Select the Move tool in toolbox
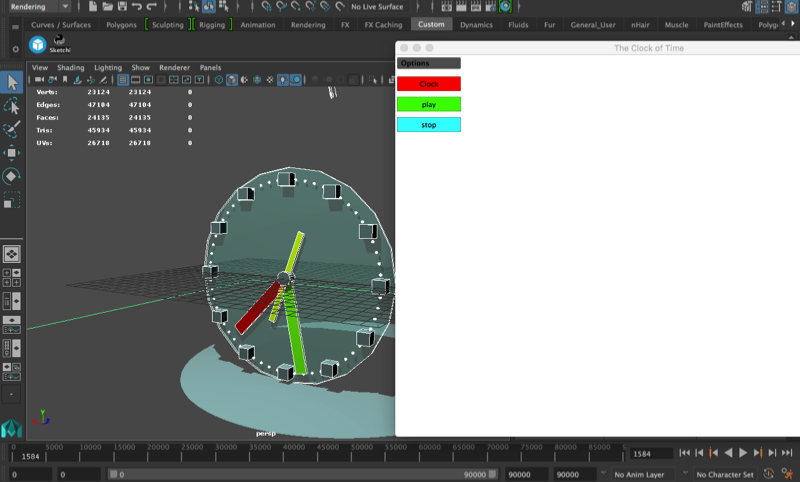The width and height of the screenshot is (800, 482). [12, 153]
